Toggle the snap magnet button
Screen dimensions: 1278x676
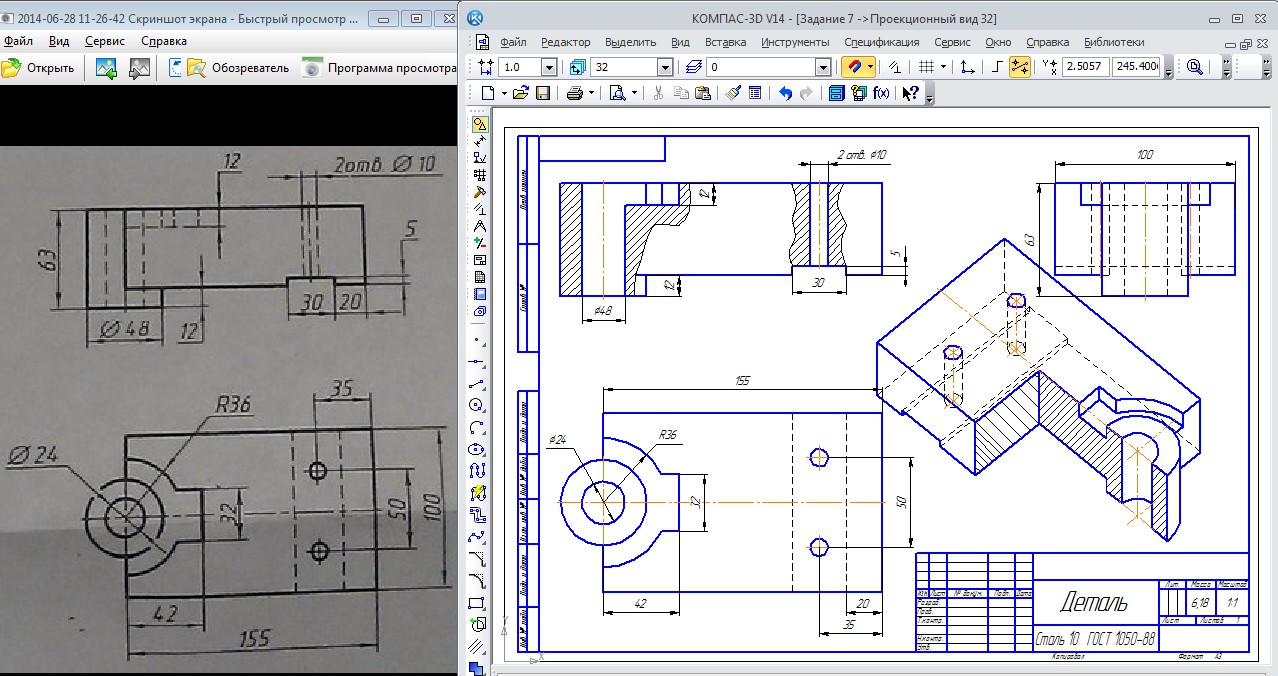[x=853, y=67]
